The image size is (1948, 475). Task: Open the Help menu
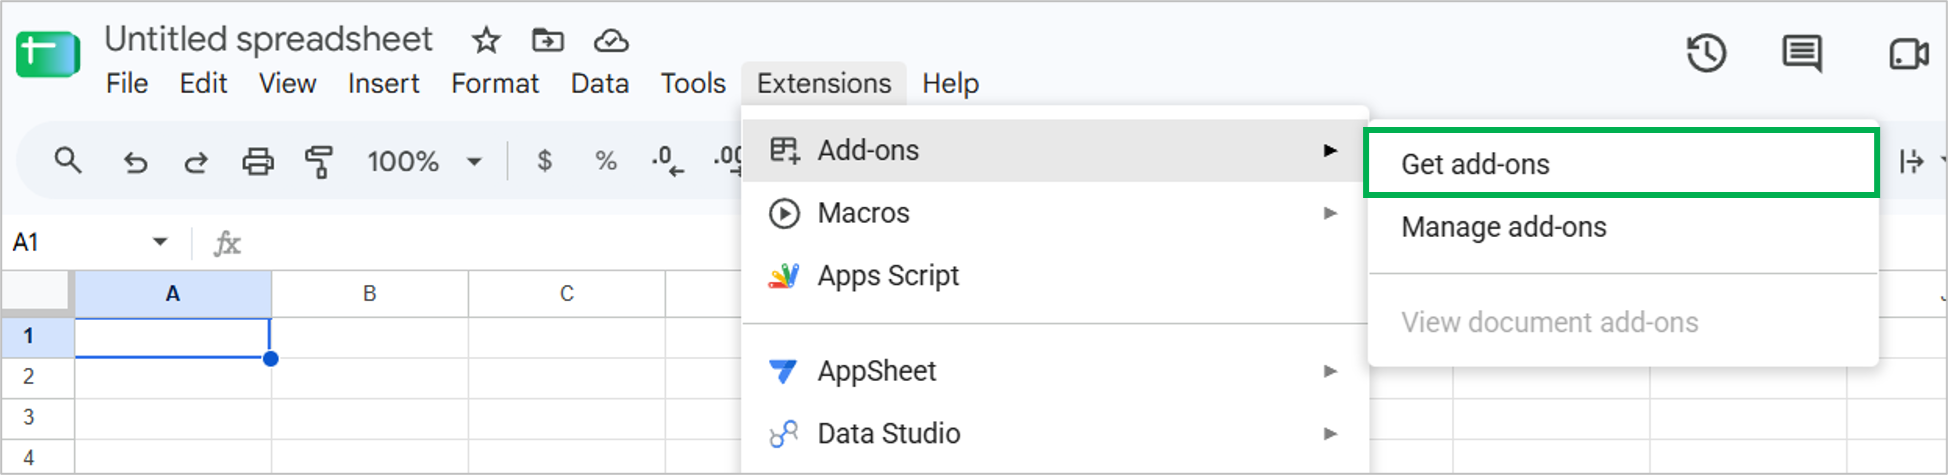[x=950, y=83]
